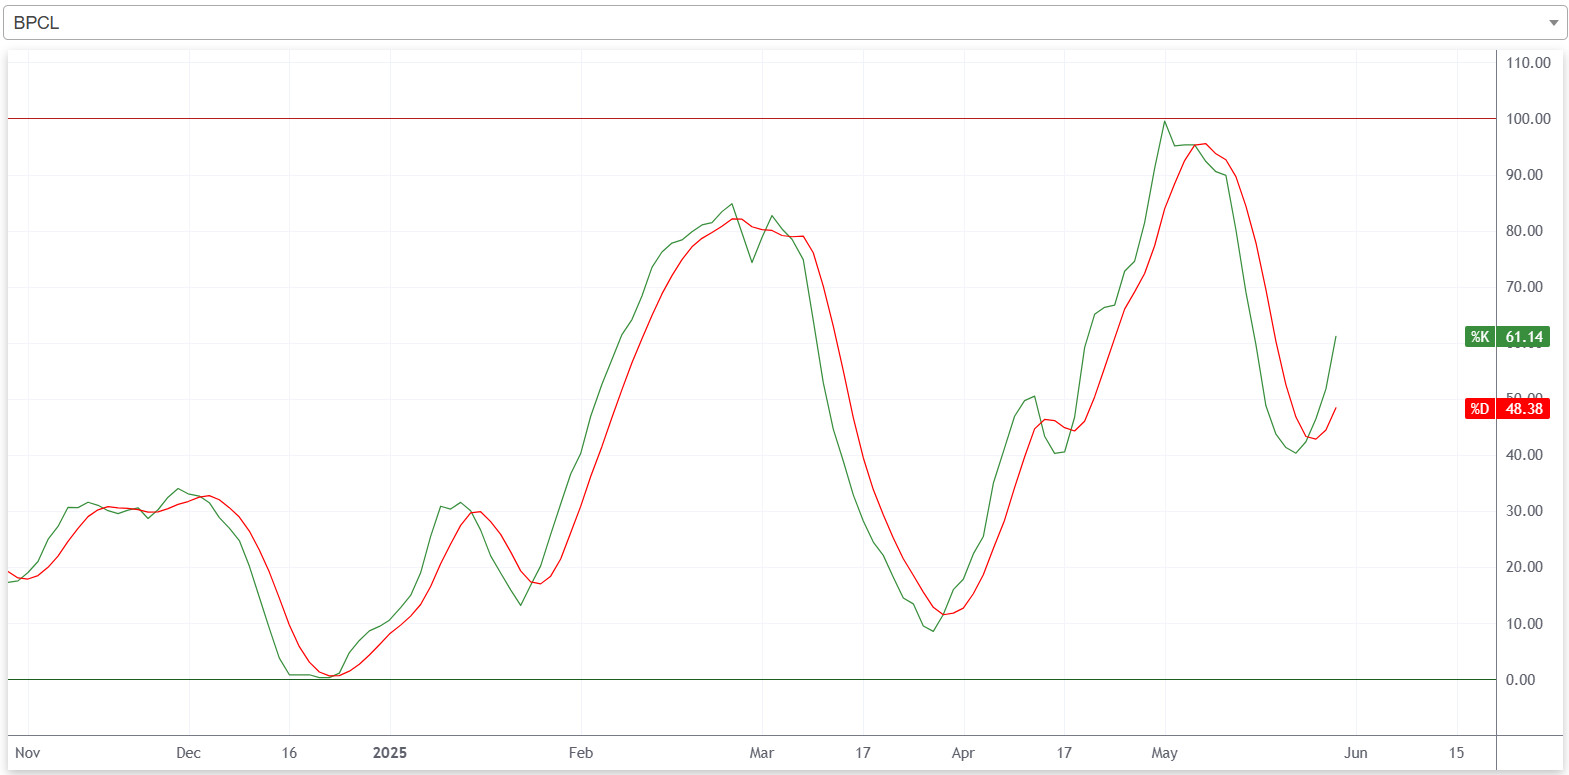Click the 0.00 price axis label

tap(1520, 680)
